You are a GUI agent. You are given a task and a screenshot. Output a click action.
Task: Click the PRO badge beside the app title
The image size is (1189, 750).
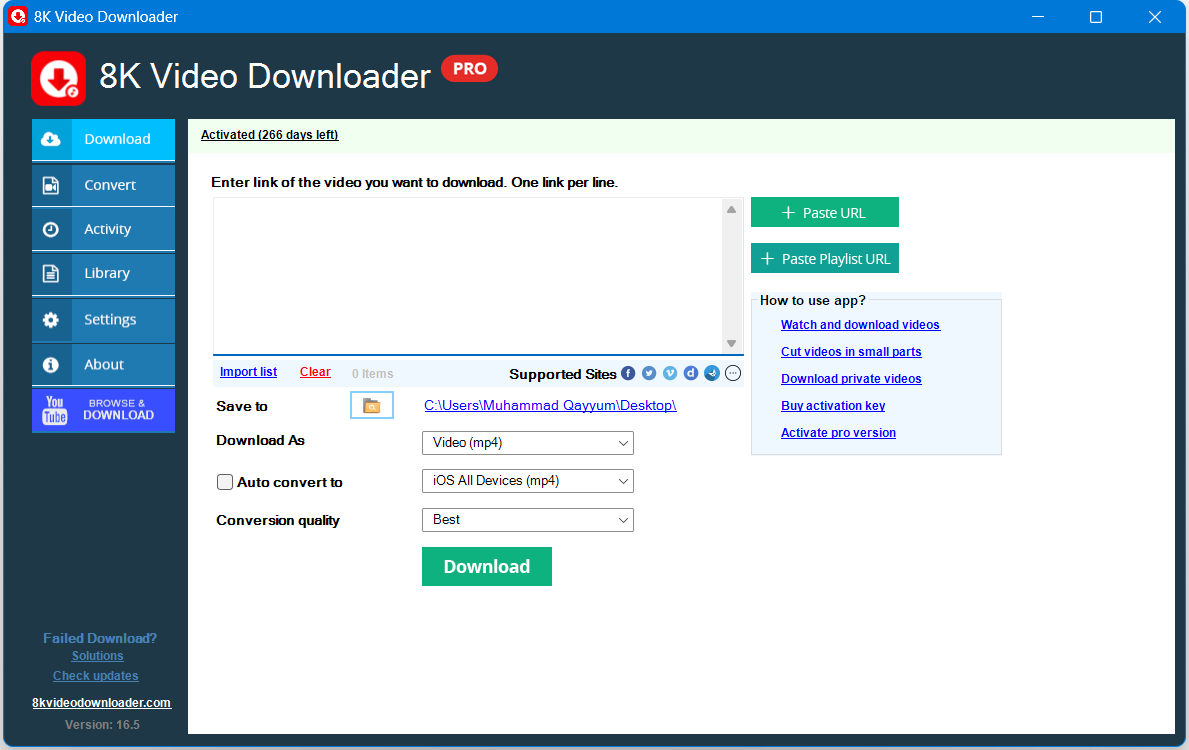[x=469, y=68]
